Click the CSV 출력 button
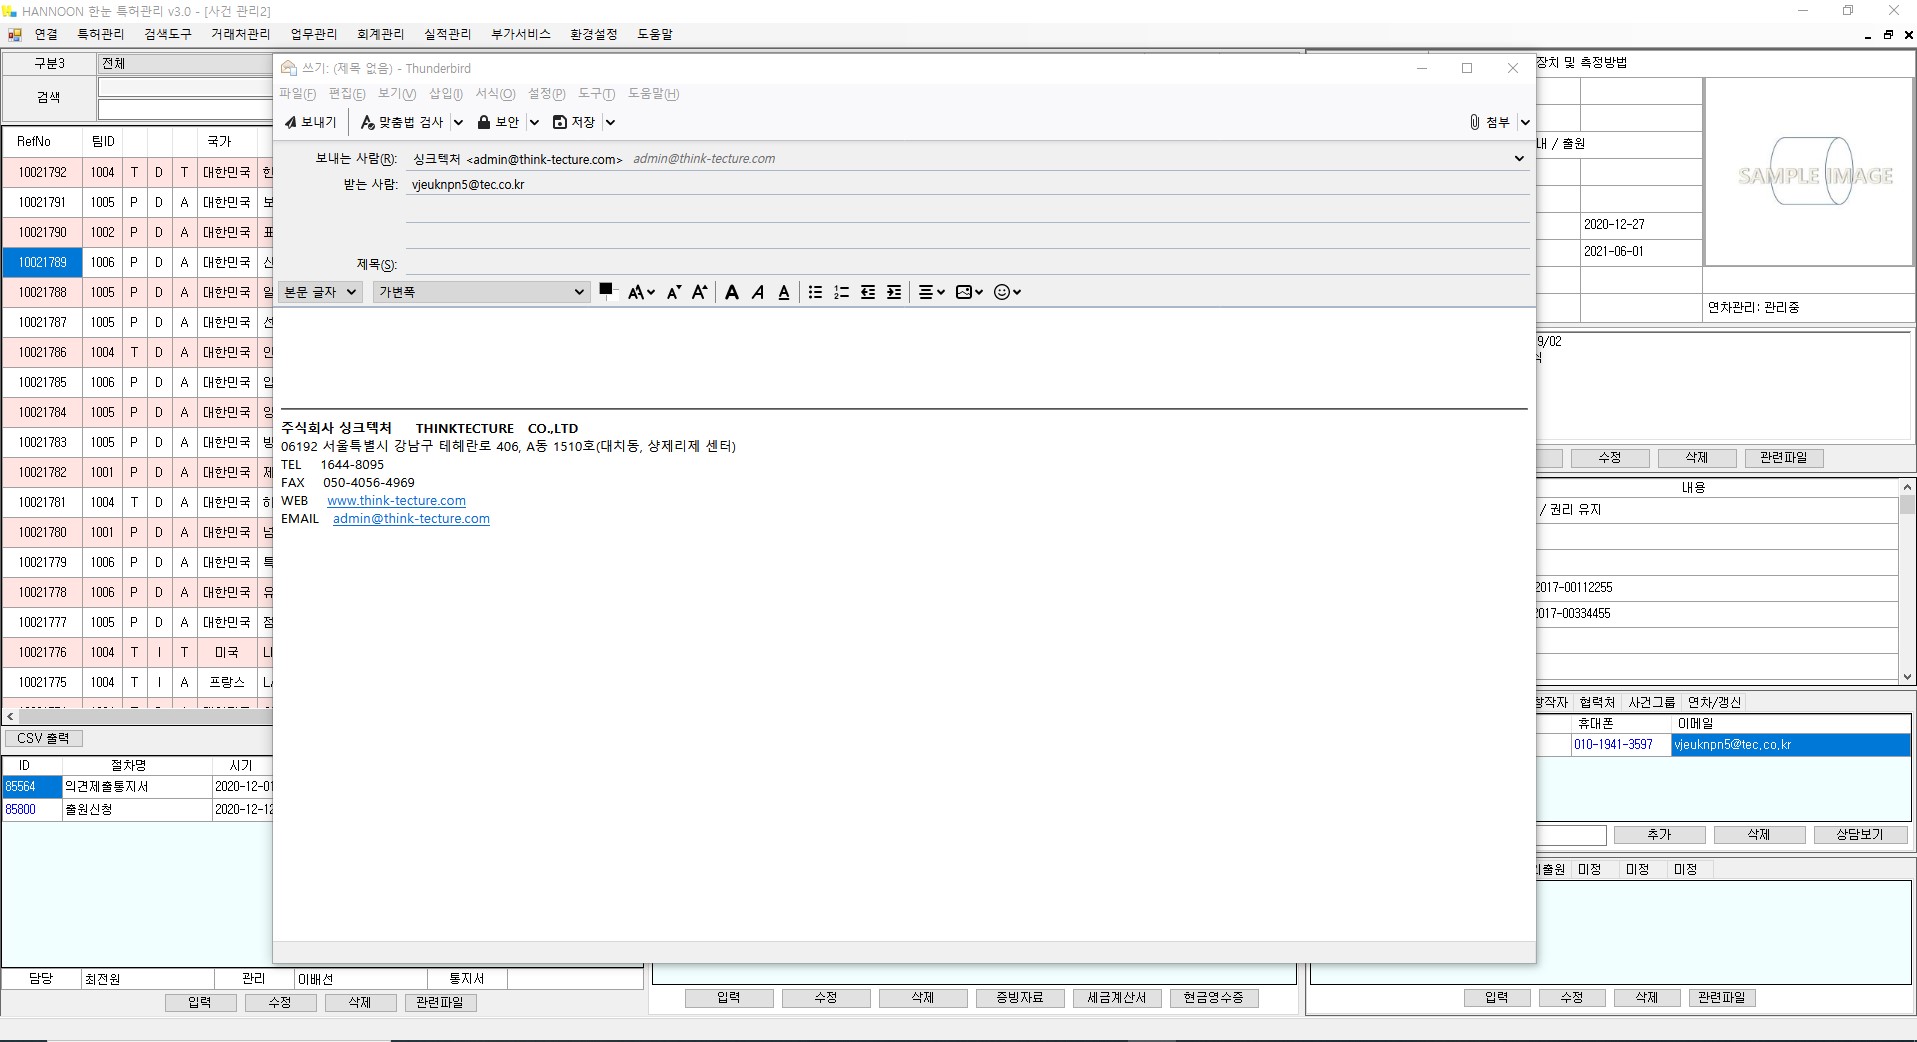This screenshot has height=1042, width=1917. pos(44,738)
